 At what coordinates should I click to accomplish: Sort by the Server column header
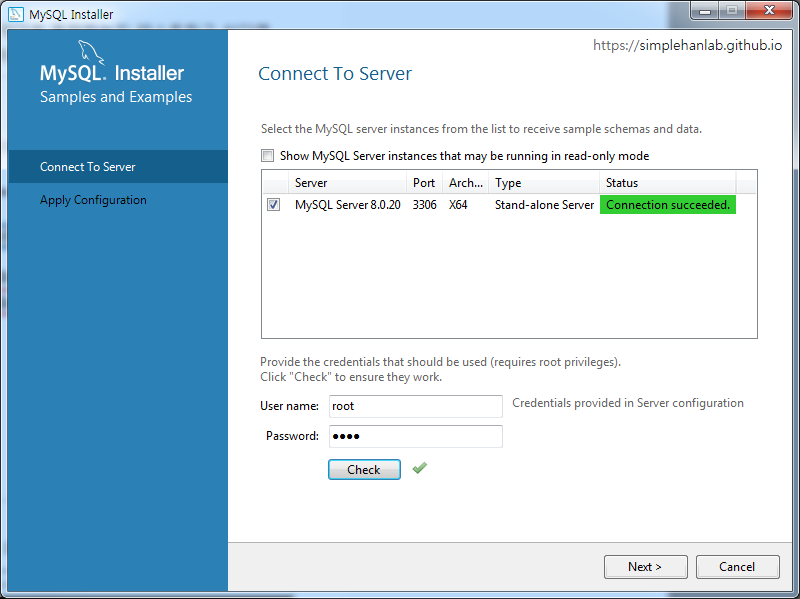(x=347, y=183)
